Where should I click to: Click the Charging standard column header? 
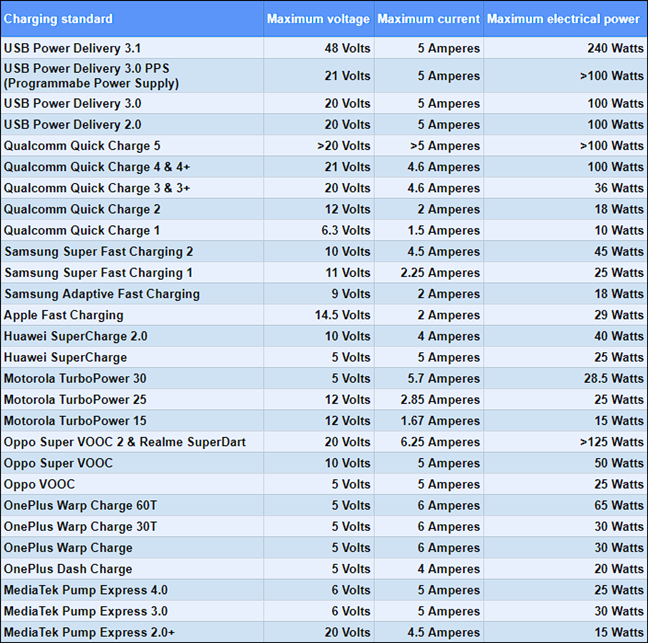[x=60, y=19]
